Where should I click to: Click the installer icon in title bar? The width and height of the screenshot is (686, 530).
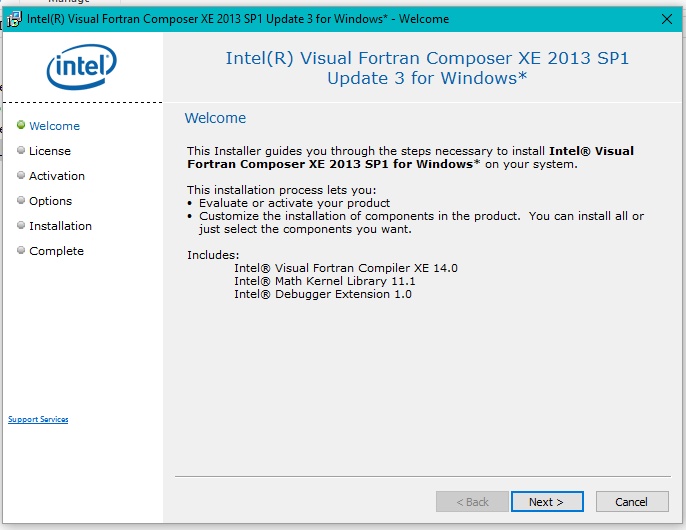pyautogui.click(x=14, y=19)
